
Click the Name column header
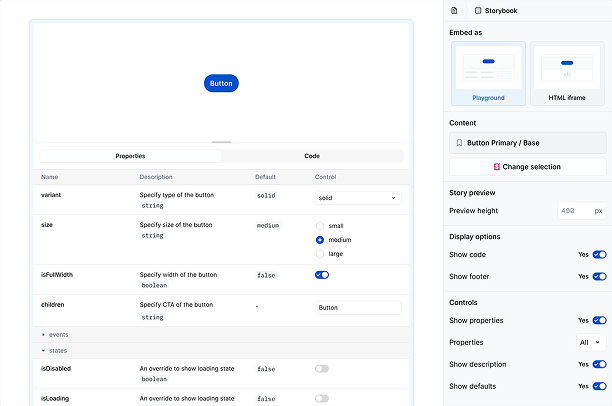coord(50,177)
